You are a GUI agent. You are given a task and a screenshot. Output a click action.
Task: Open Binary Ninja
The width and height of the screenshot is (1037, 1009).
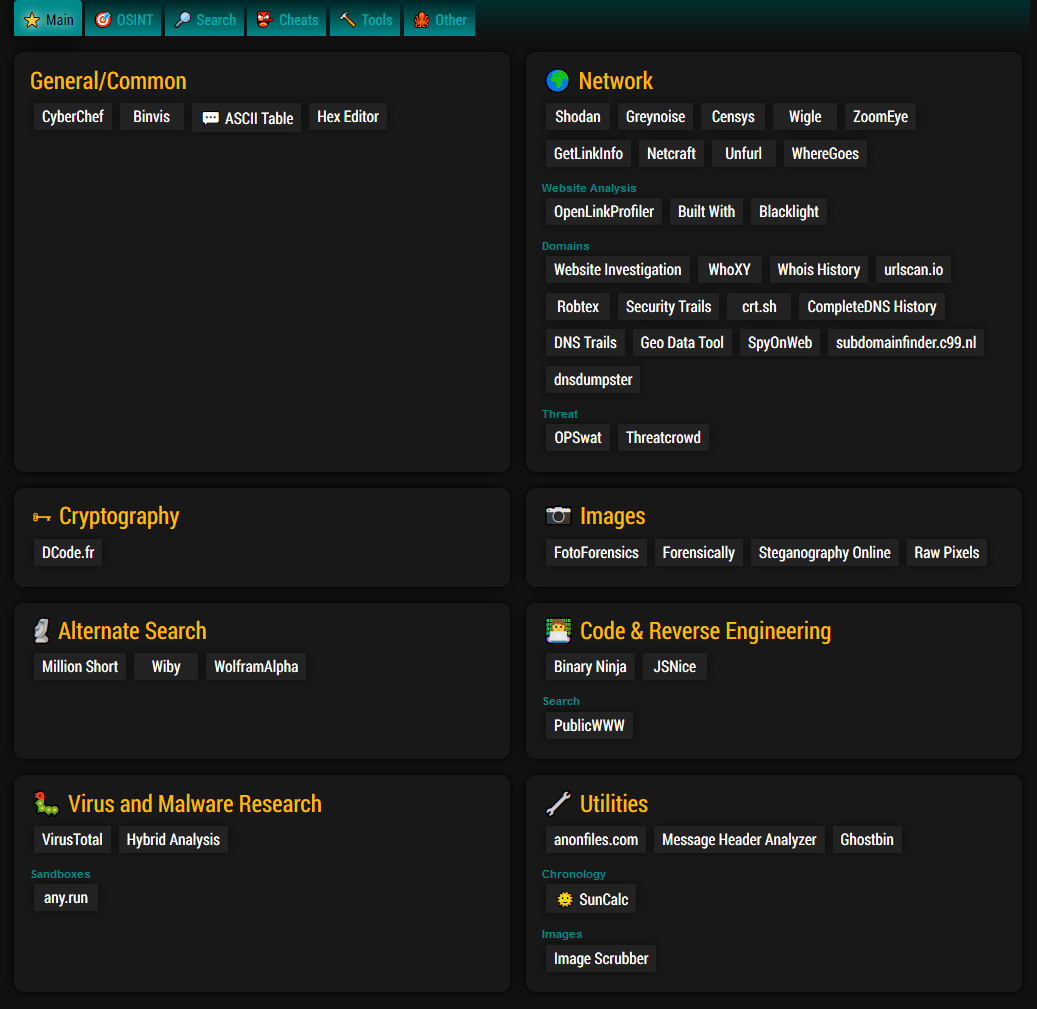point(590,667)
